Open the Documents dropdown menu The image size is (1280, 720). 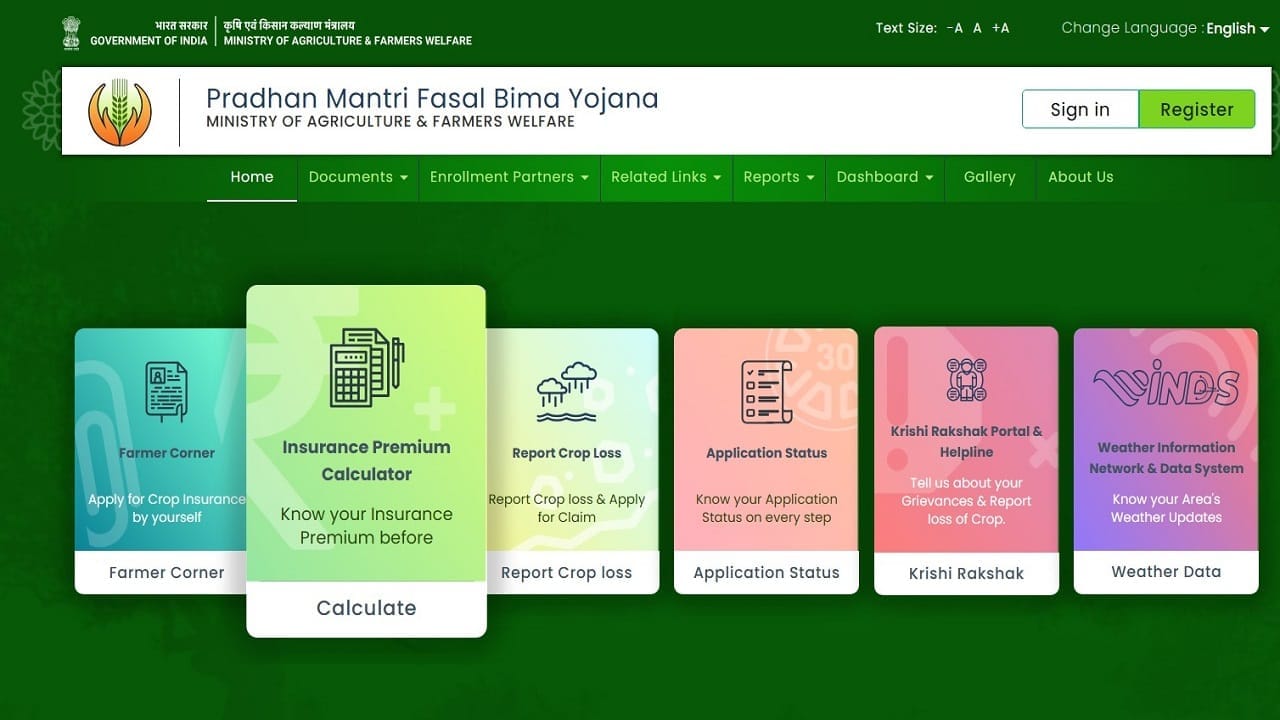(x=358, y=177)
